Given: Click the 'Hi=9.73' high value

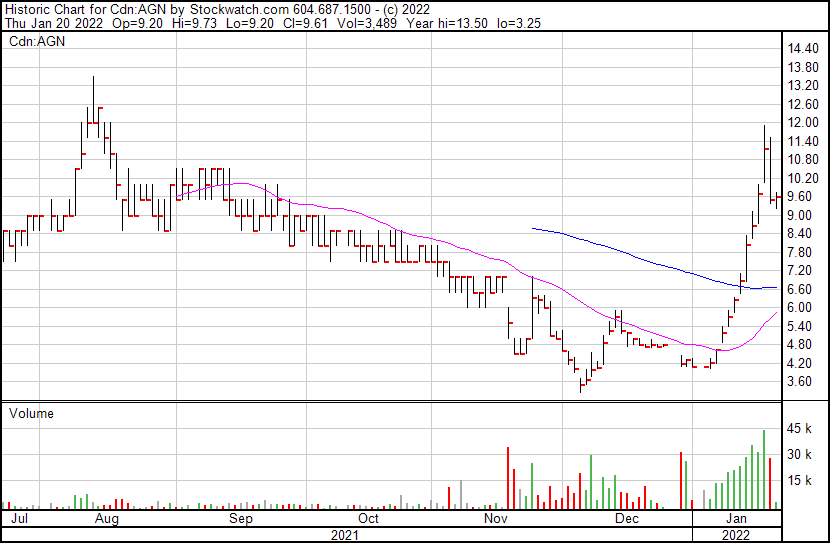Looking at the screenshot, I should pos(194,23).
